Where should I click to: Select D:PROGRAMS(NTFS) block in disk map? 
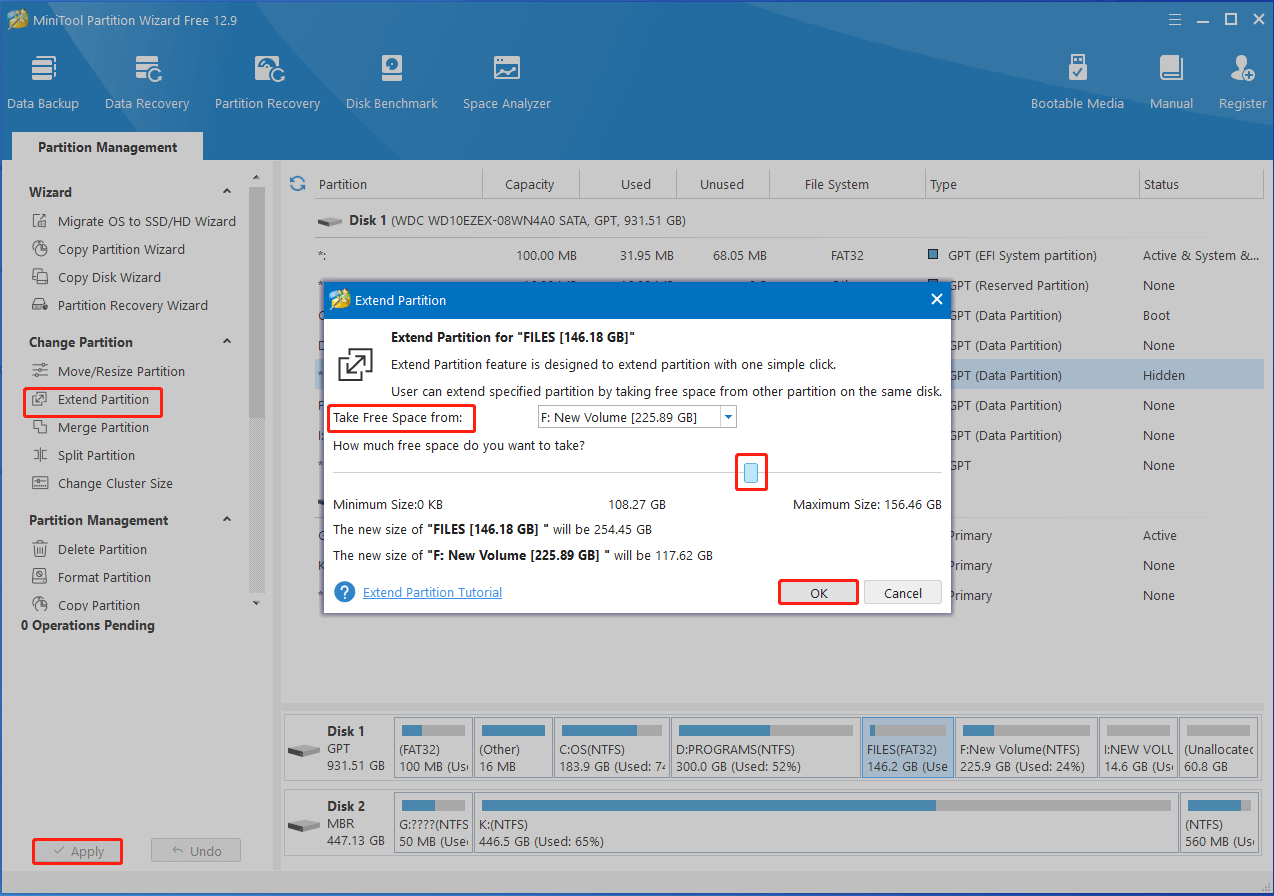point(766,747)
